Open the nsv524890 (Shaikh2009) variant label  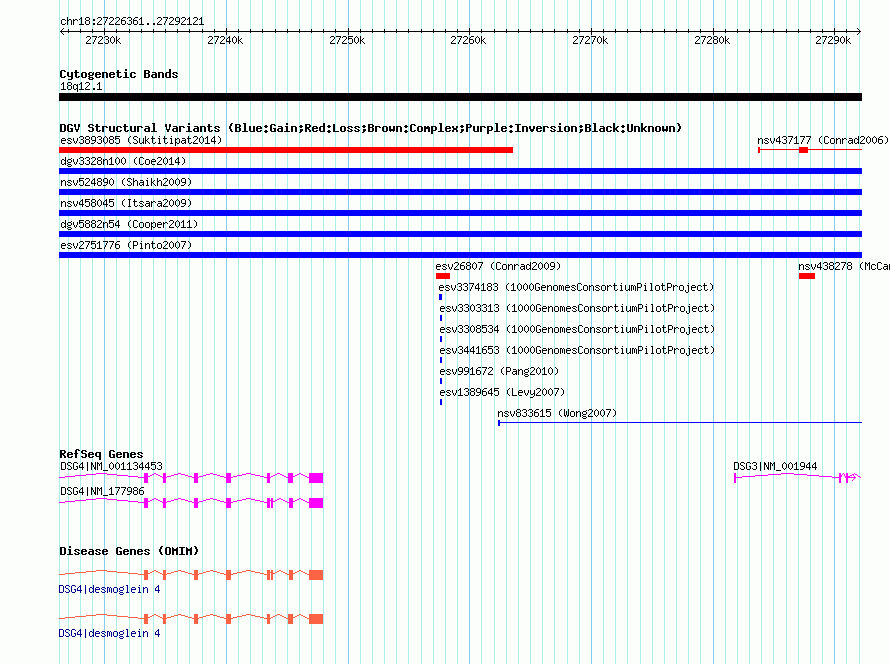(x=126, y=182)
